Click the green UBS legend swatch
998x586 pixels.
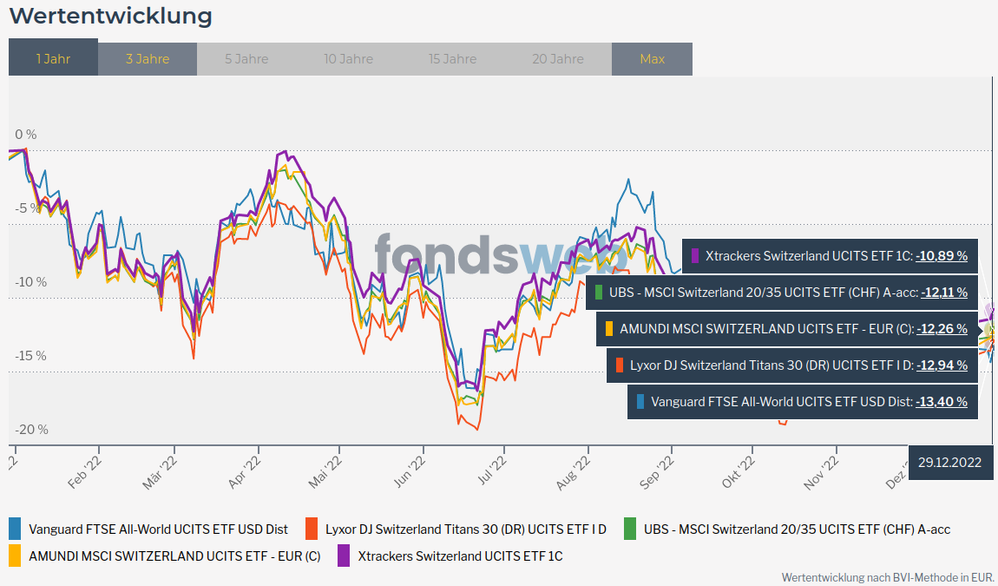[x=630, y=529]
